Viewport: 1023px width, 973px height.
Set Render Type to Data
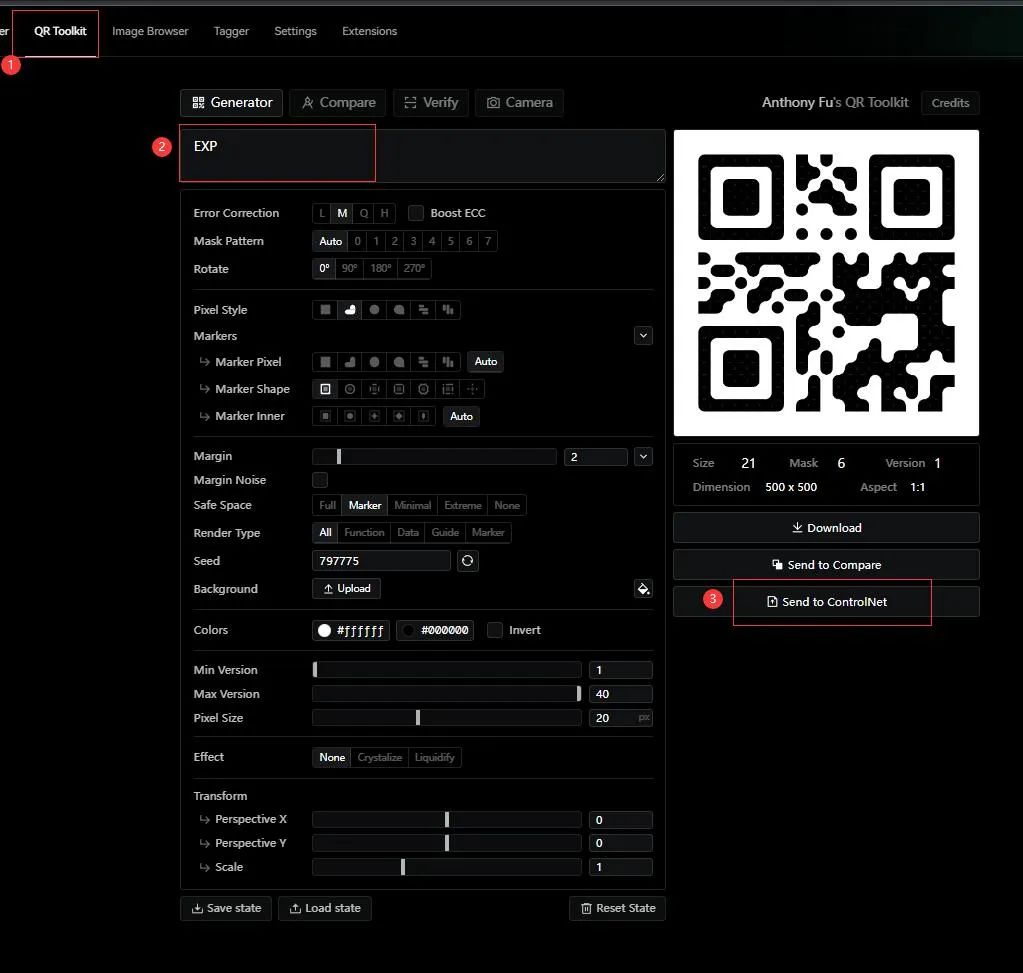[x=408, y=533]
